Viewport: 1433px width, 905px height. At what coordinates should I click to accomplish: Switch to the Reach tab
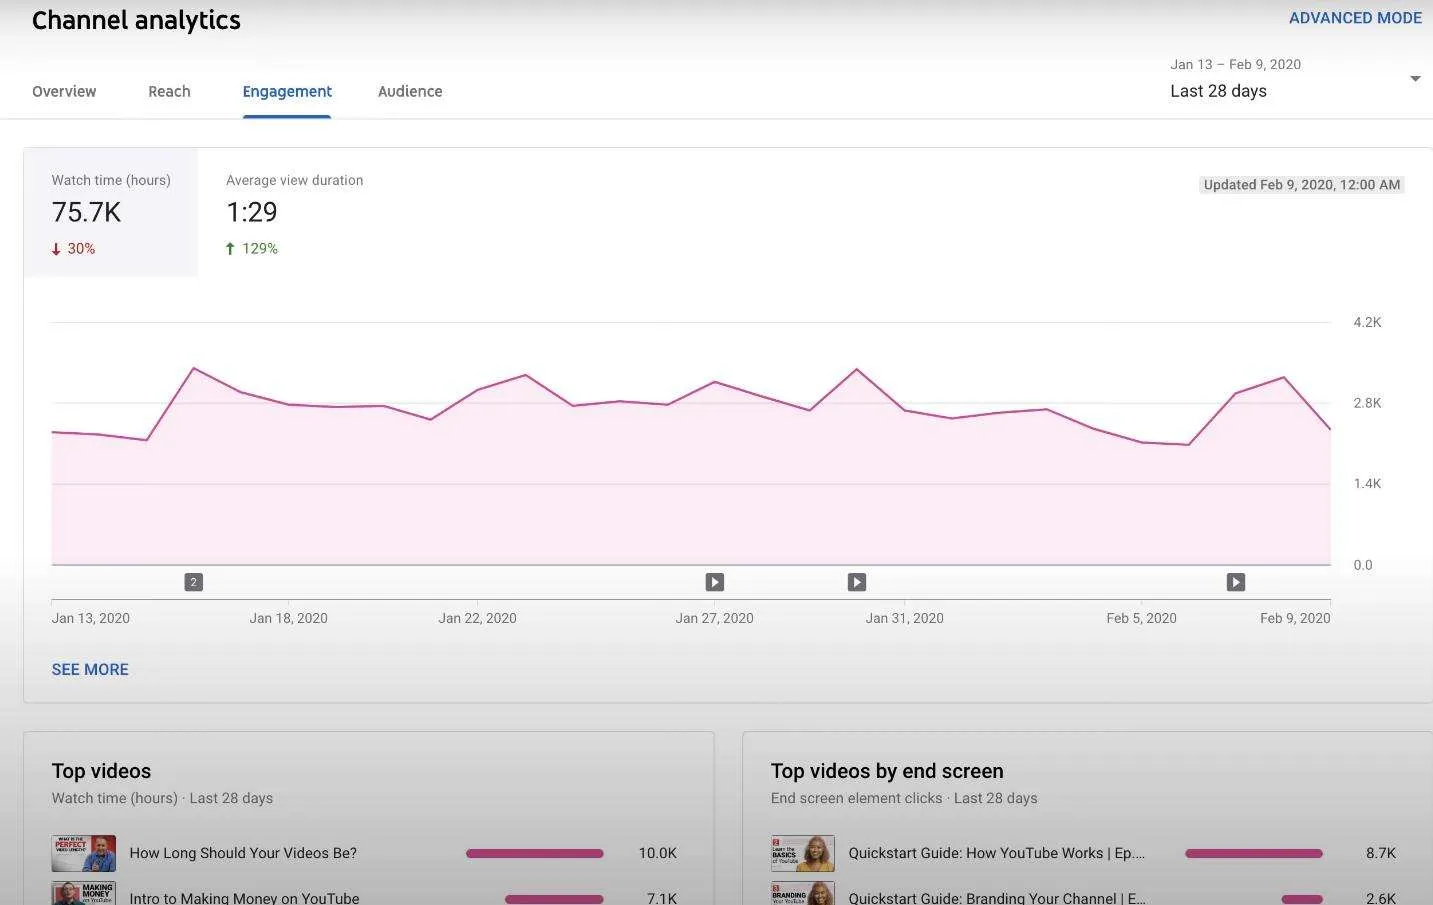(169, 91)
